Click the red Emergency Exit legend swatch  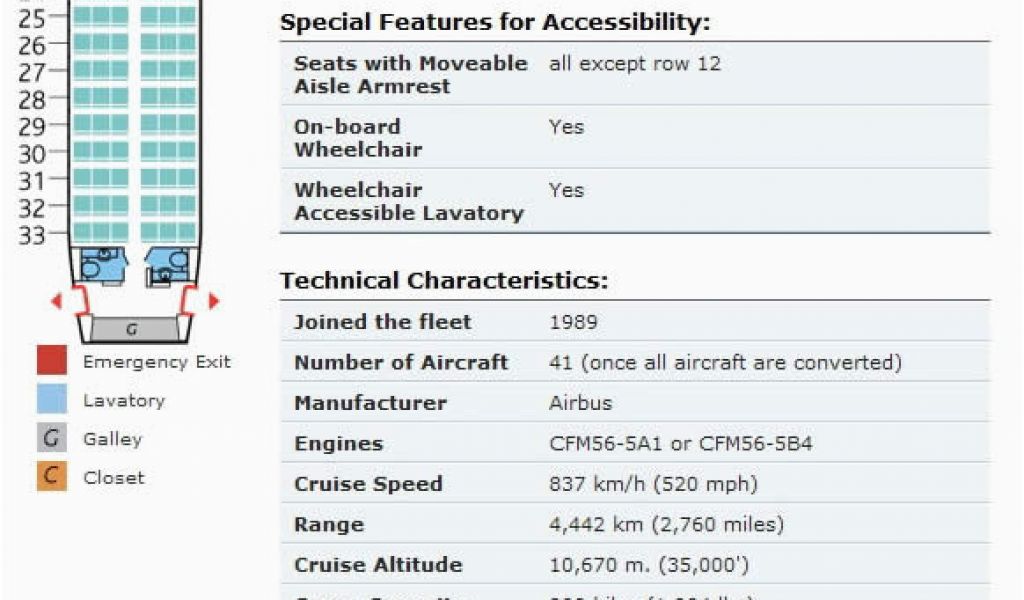[x=52, y=360]
